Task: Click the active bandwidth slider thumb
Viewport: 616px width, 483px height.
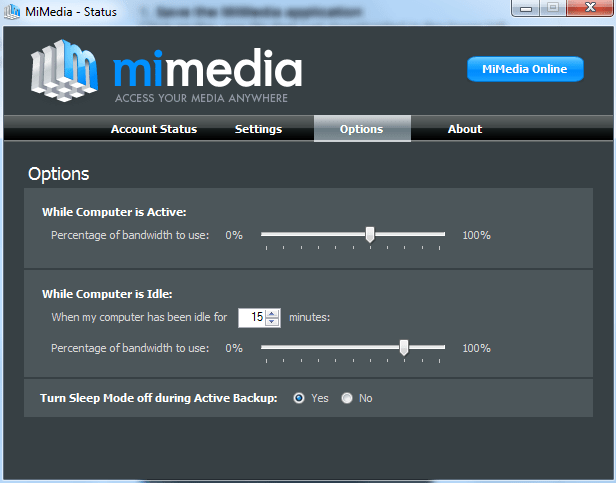Action: coord(370,235)
